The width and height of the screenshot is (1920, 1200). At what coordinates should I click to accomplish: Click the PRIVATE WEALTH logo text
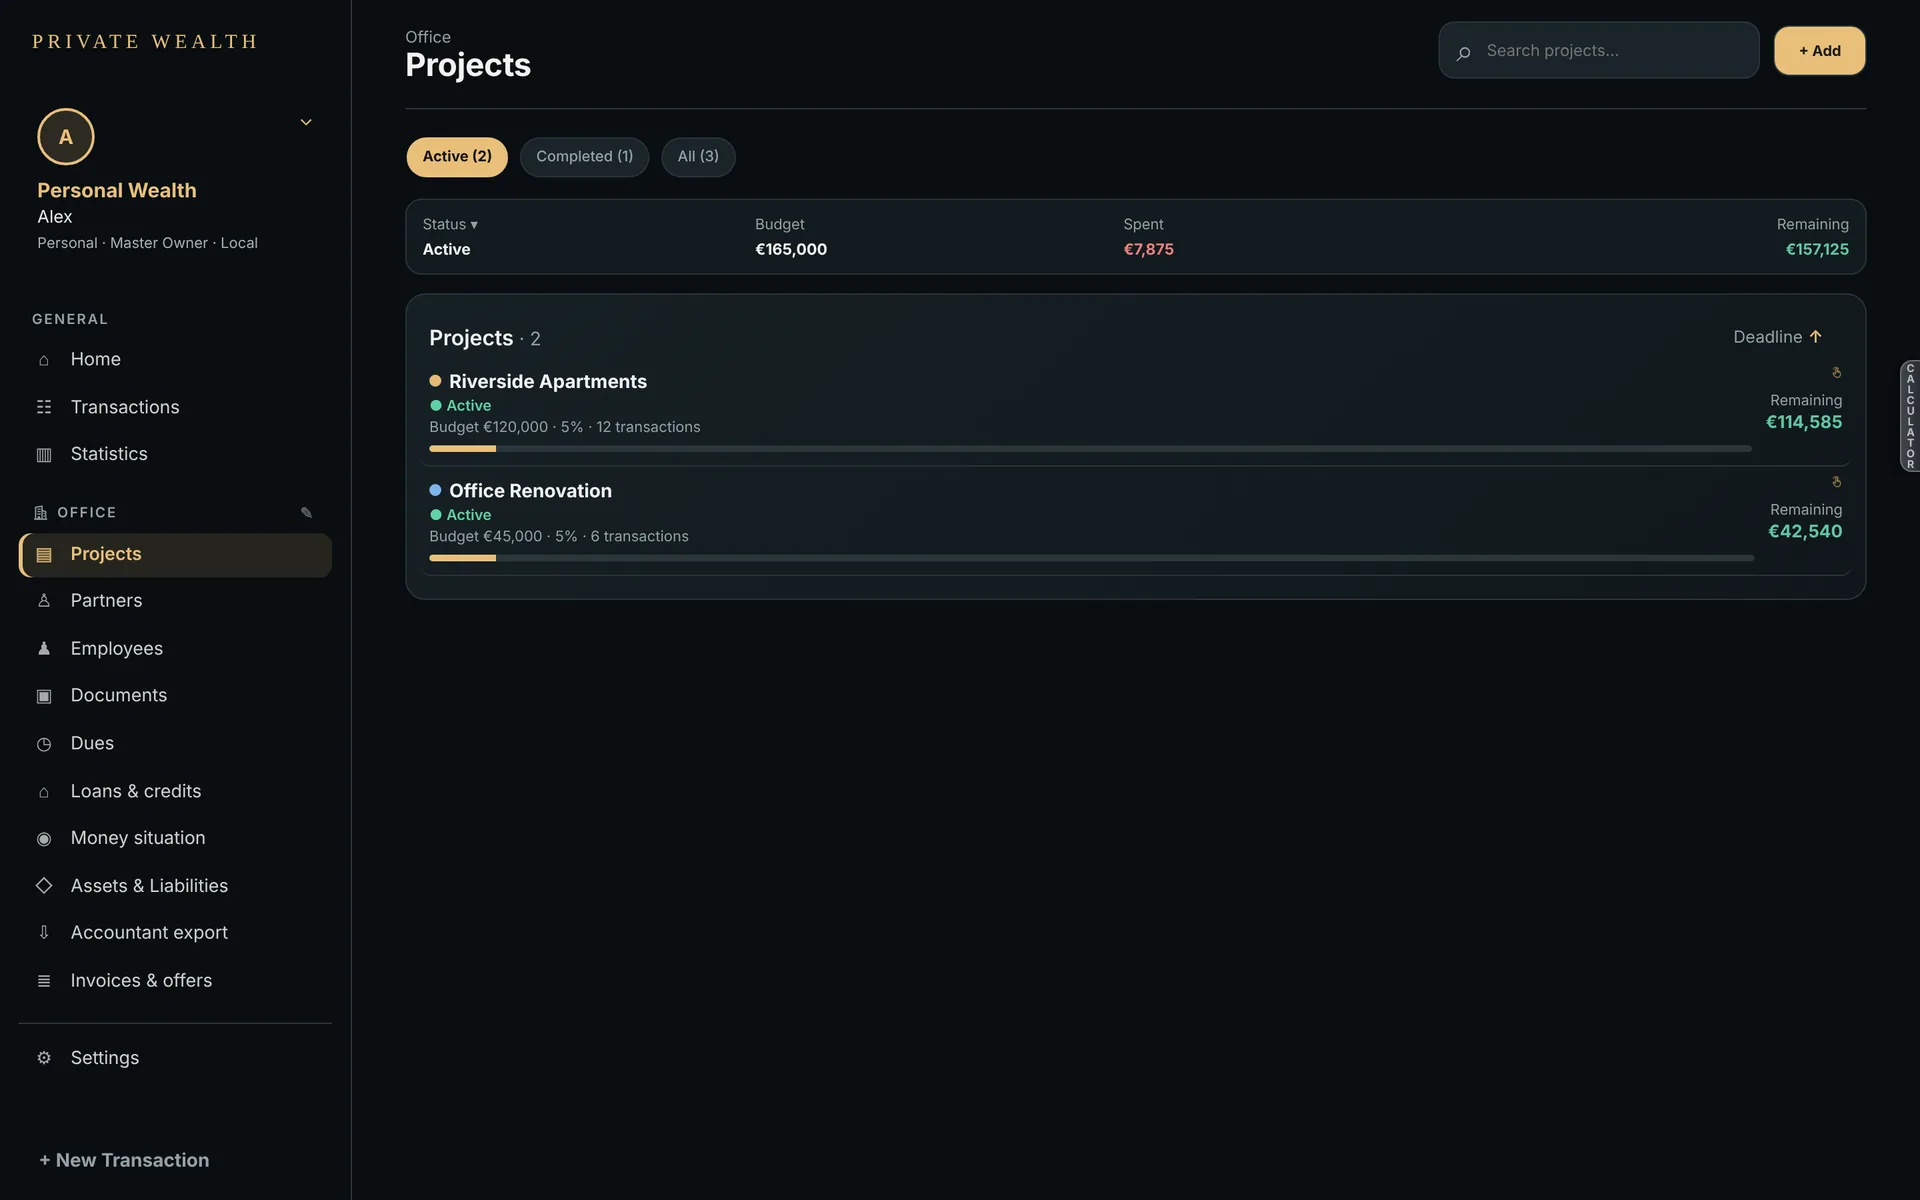145,42
